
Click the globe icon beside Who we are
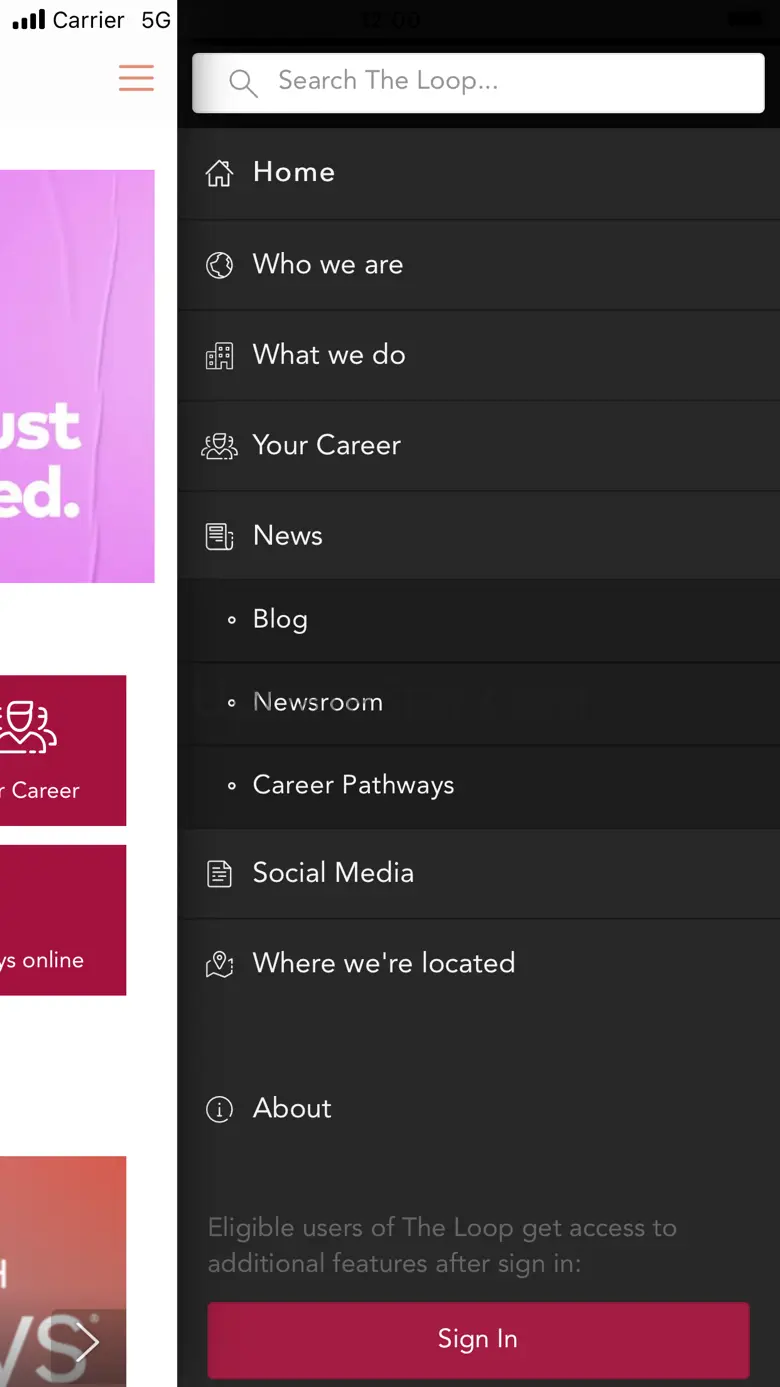pos(219,265)
